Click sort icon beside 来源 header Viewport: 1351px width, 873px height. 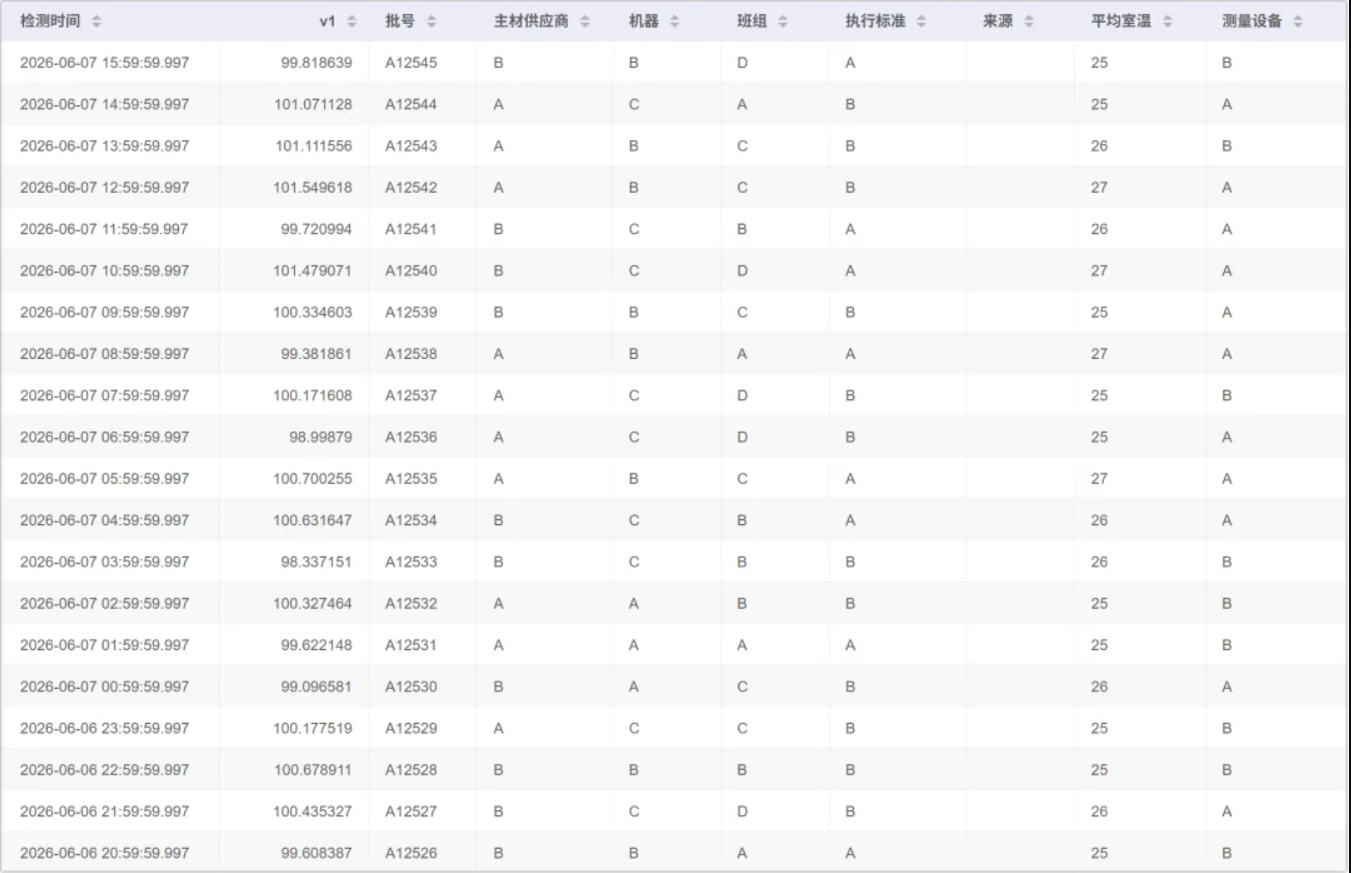tap(1029, 22)
